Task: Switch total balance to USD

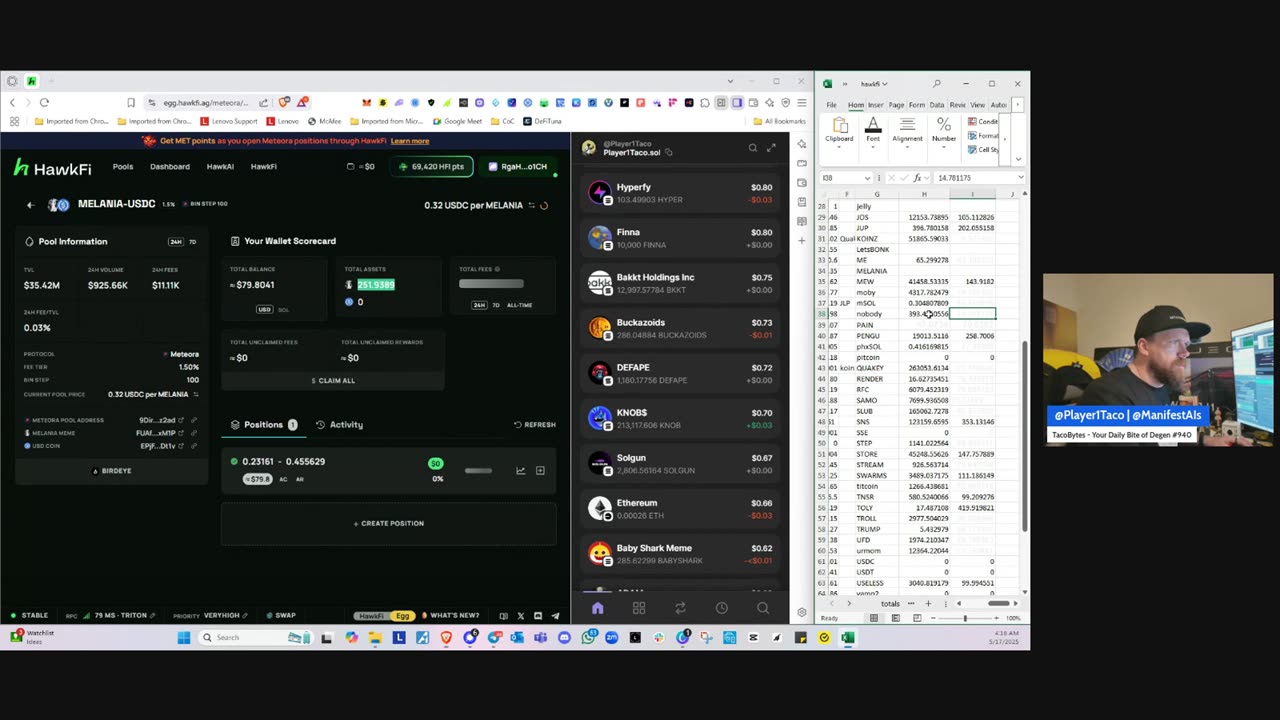Action: point(265,309)
